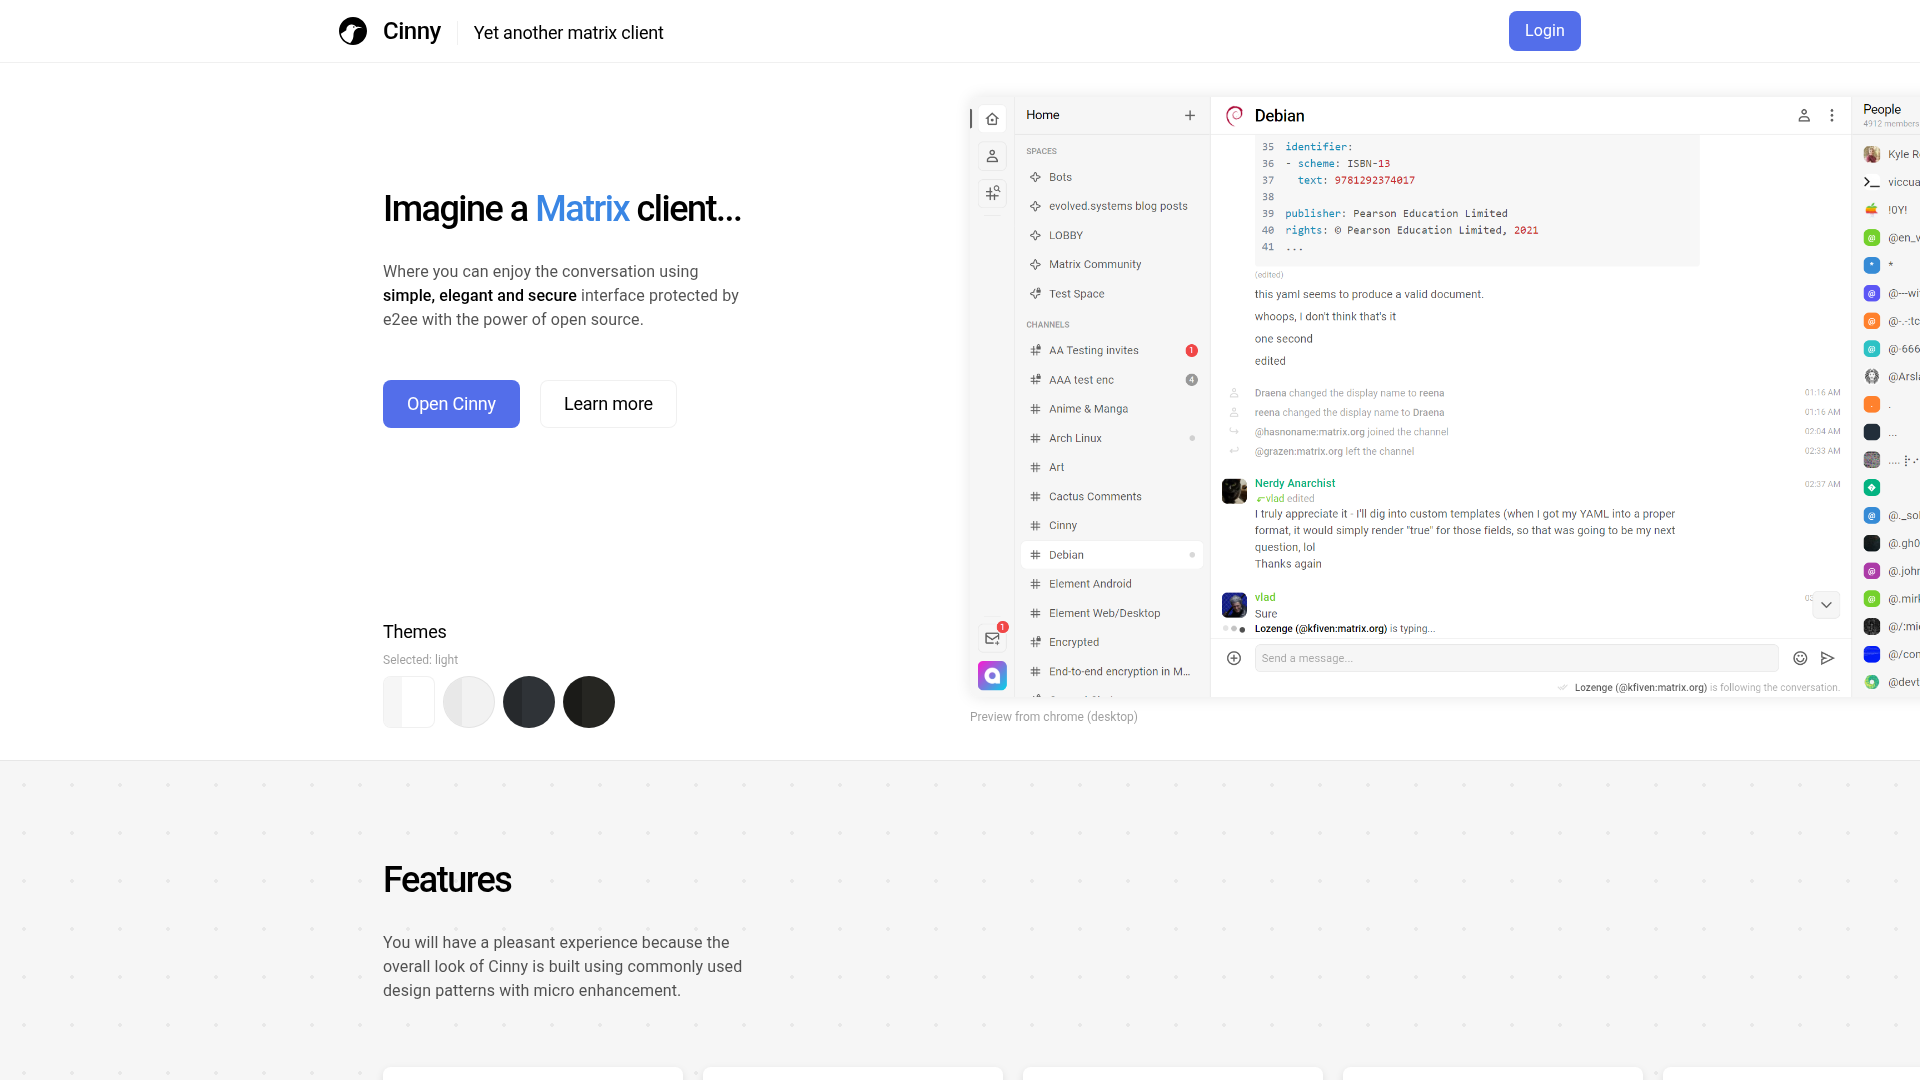
Task: Click the Login button
Action: 1544,31
